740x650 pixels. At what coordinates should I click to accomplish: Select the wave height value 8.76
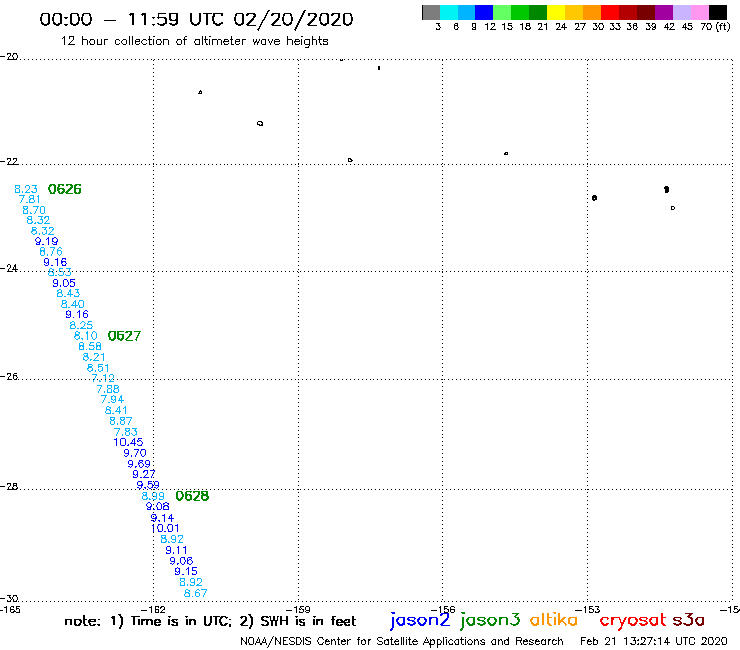tap(50, 252)
